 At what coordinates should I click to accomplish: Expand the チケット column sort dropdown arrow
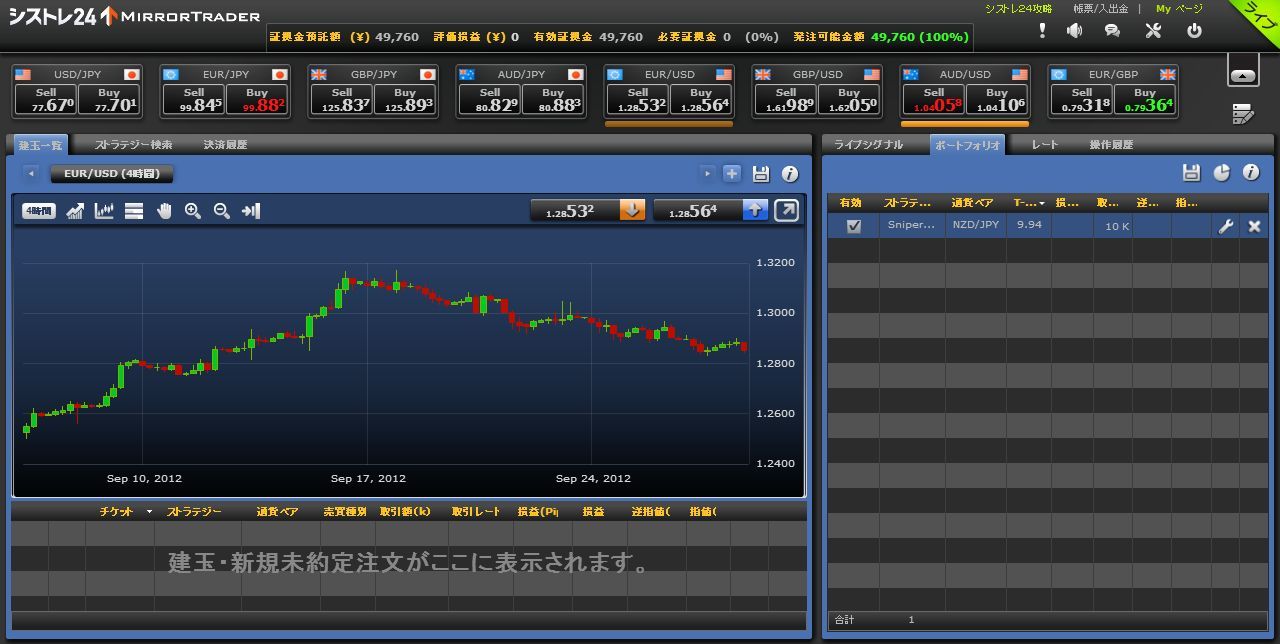click(x=150, y=512)
